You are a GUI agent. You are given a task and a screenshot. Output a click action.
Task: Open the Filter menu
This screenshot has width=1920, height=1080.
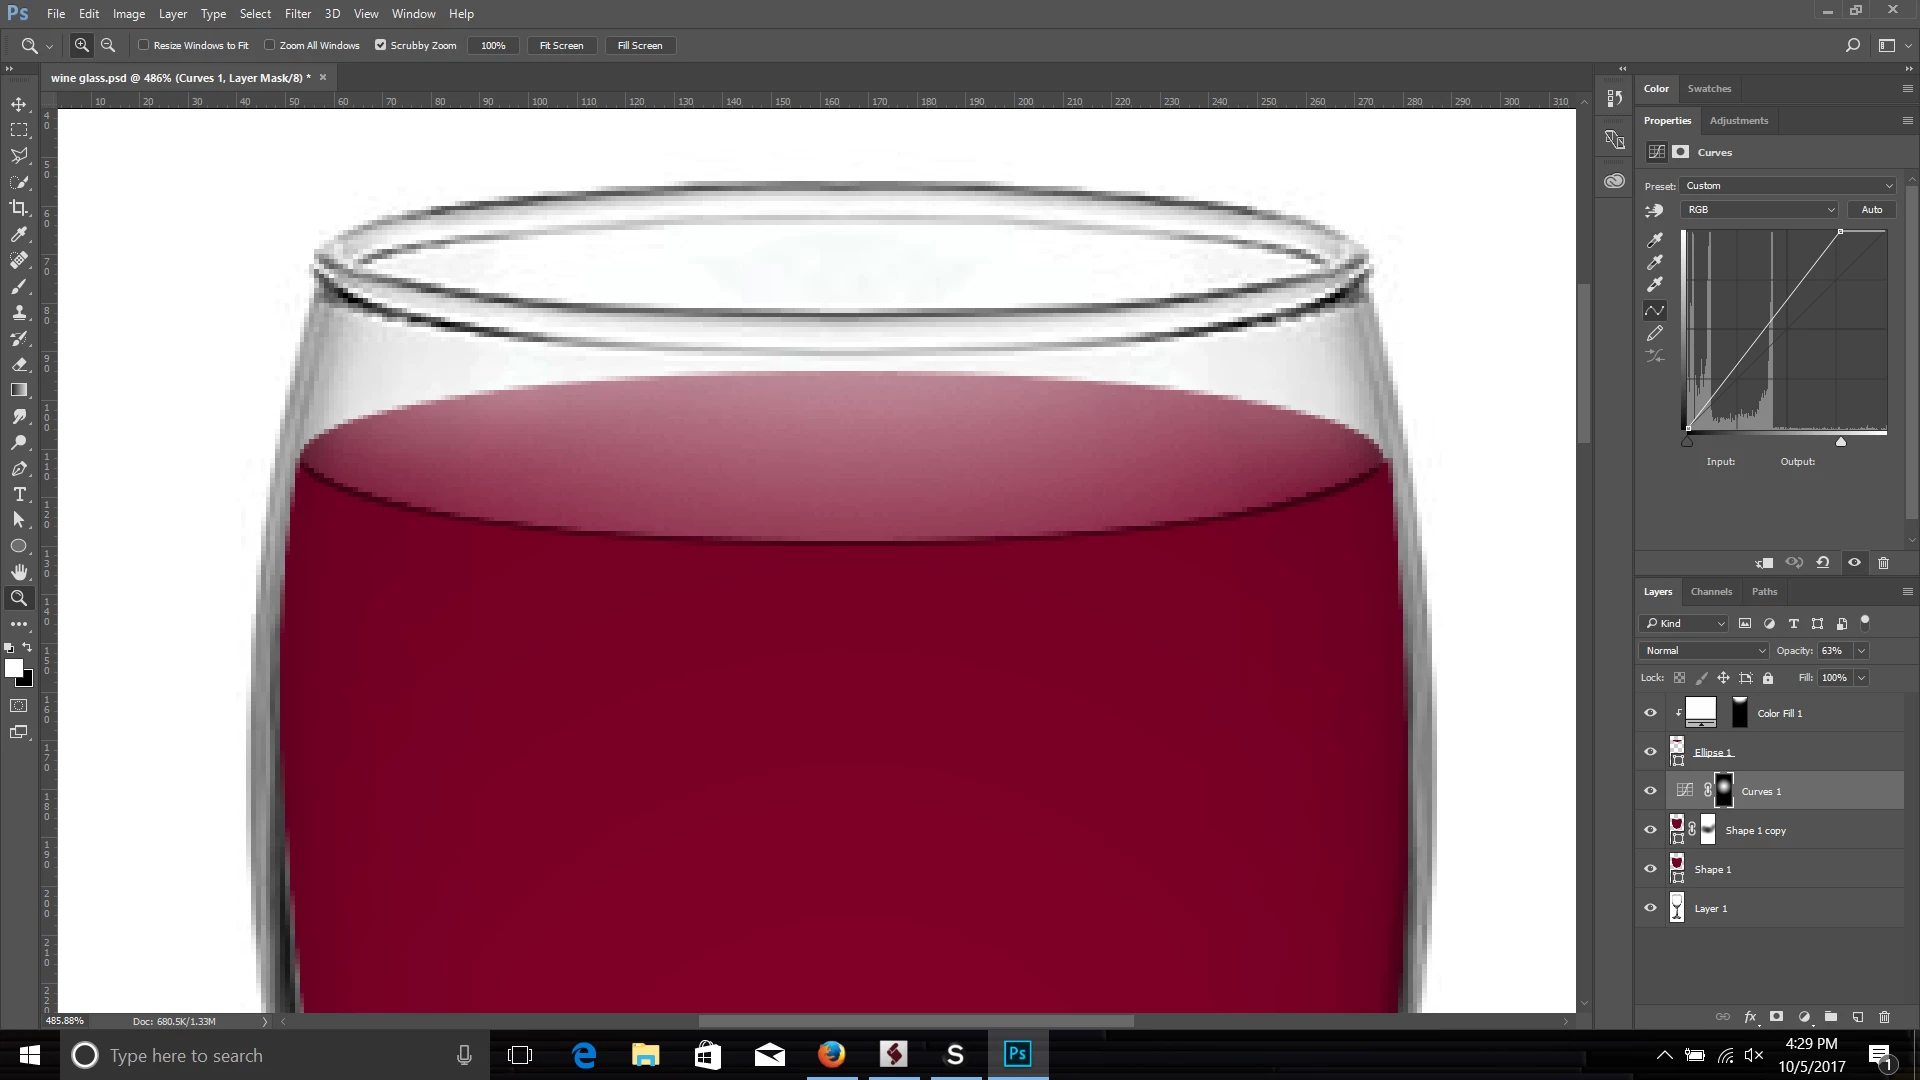click(x=297, y=14)
